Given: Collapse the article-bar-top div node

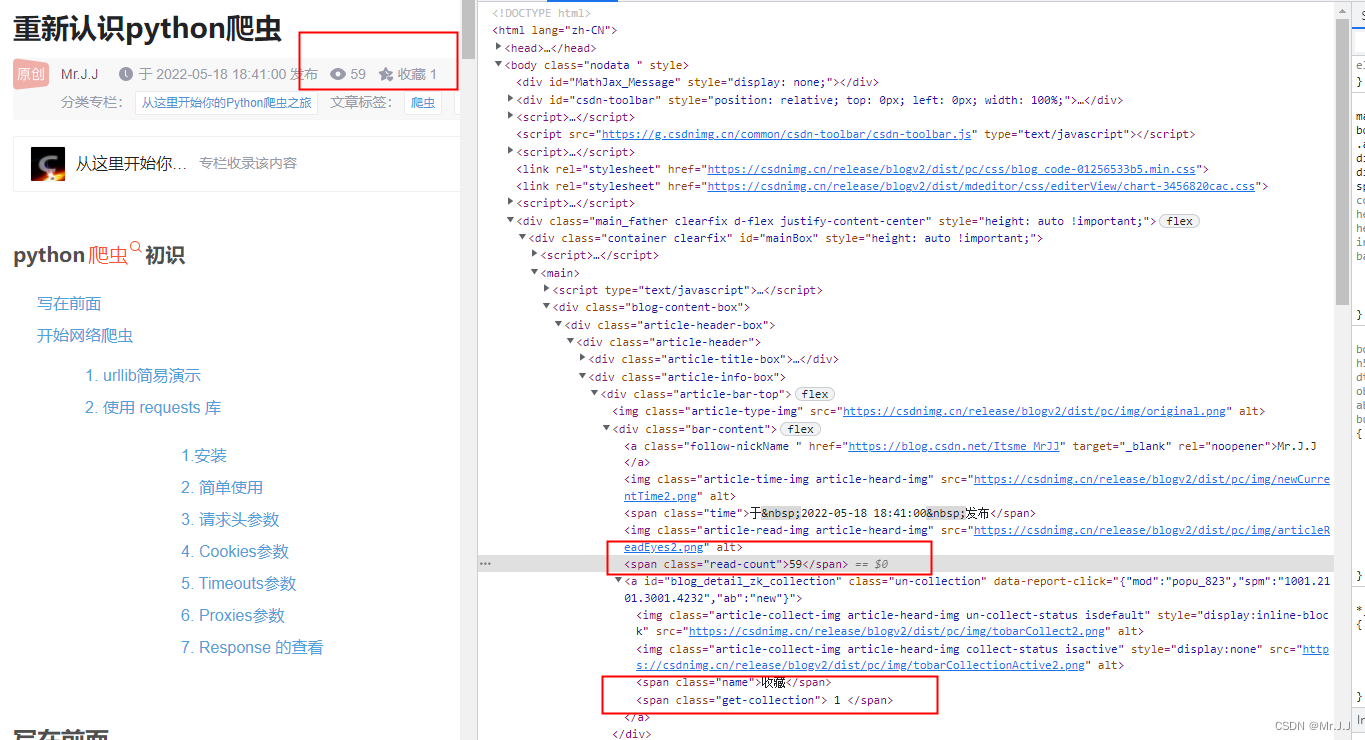Looking at the screenshot, I should (x=594, y=394).
